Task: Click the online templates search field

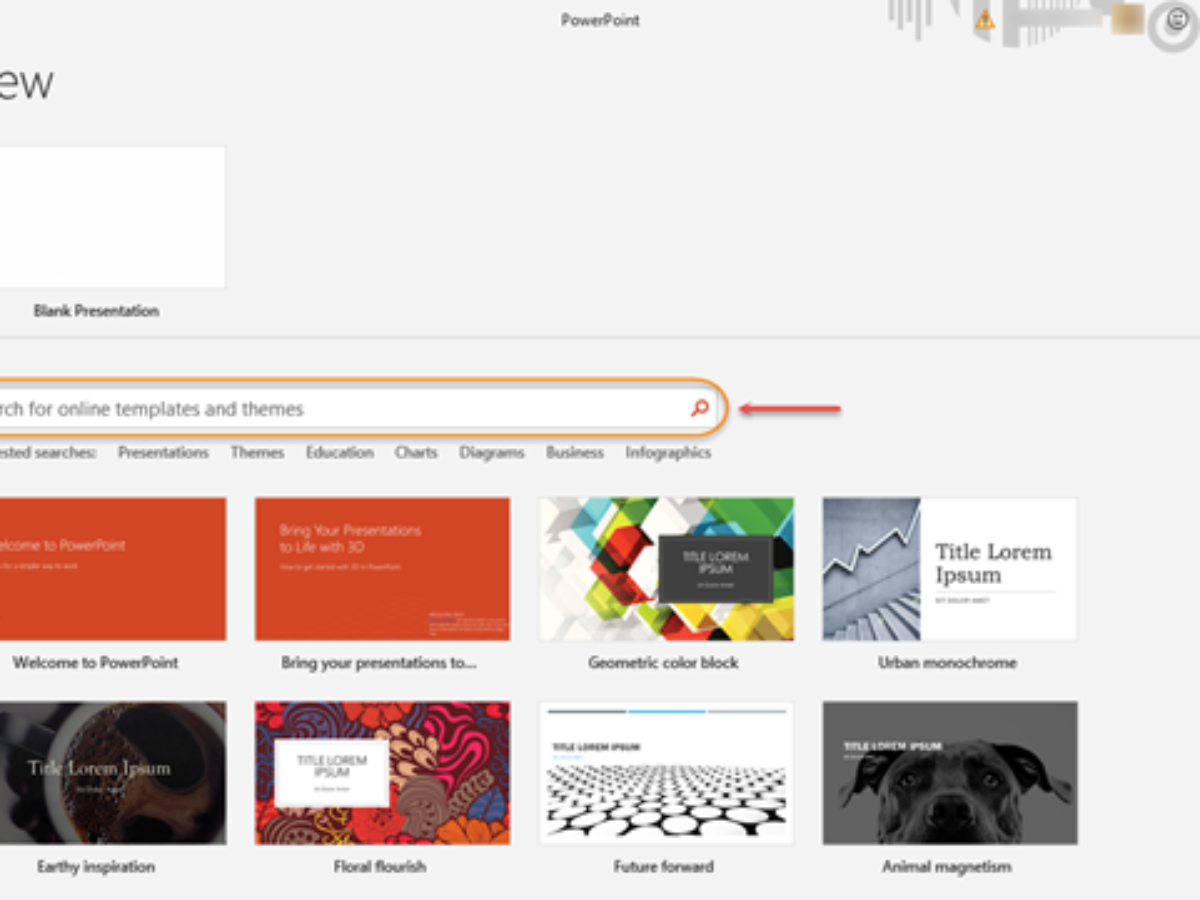Action: pos(358,408)
